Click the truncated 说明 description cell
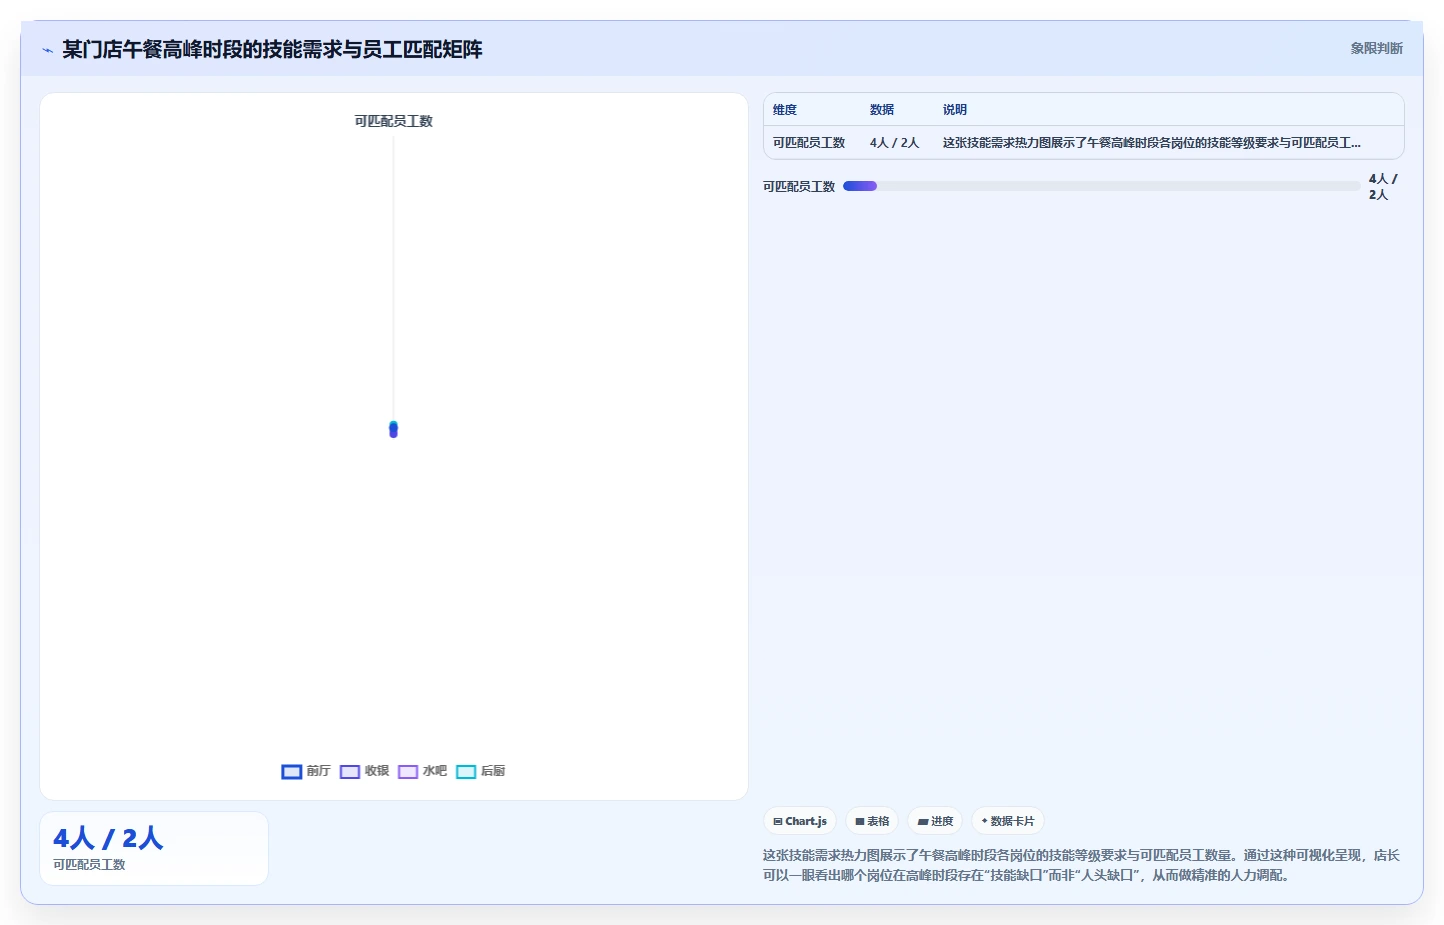This screenshot has height=925, width=1444. [x=1152, y=143]
